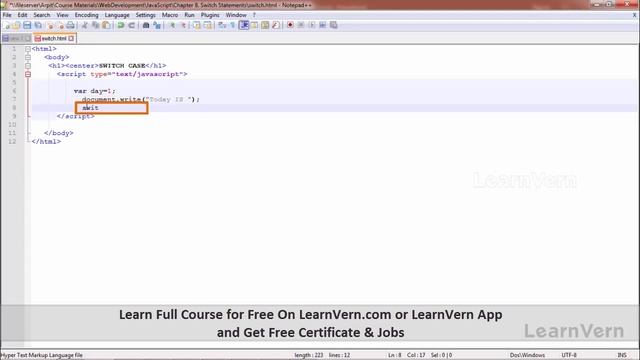Stop macro recording toolbar icon

pos(301,25)
